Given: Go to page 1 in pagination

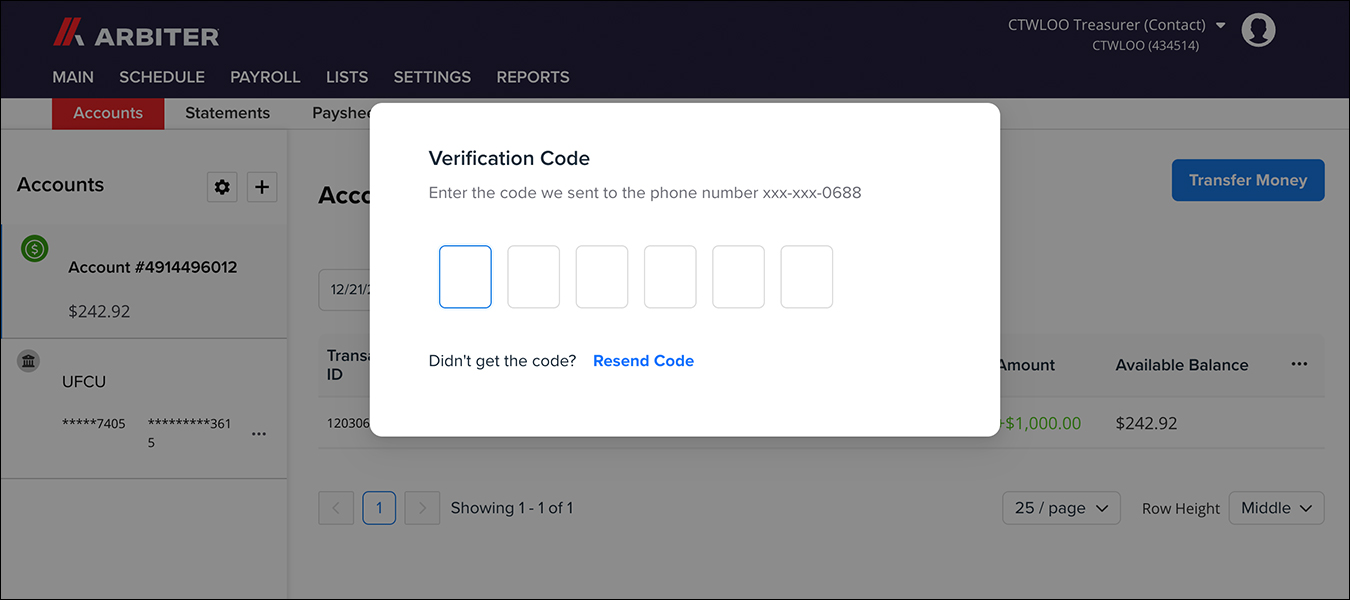Looking at the screenshot, I should [379, 508].
